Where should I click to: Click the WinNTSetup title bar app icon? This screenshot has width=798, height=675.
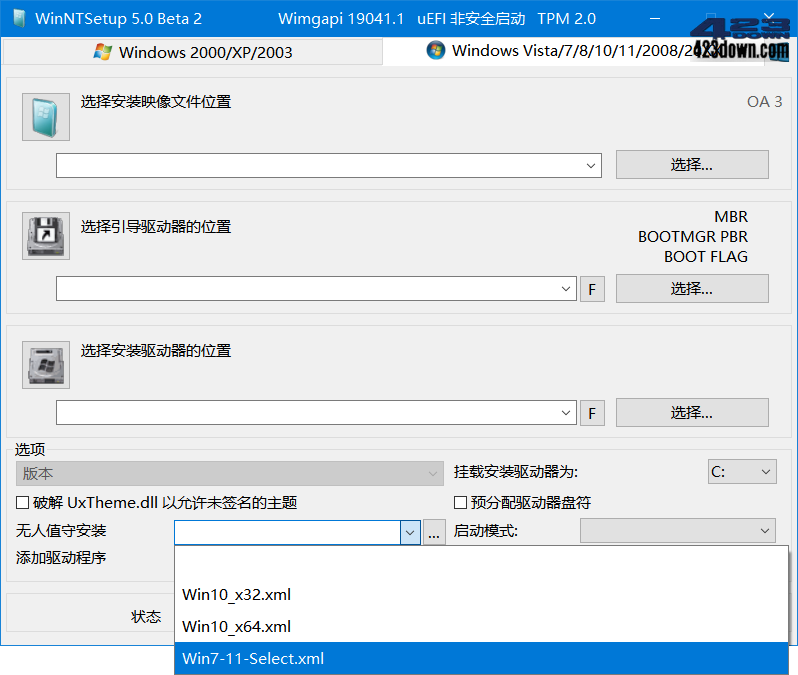point(19,19)
